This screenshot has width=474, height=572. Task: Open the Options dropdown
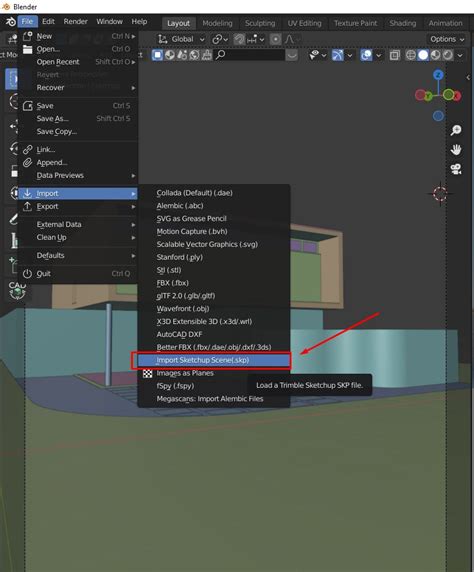pos(447,39)
